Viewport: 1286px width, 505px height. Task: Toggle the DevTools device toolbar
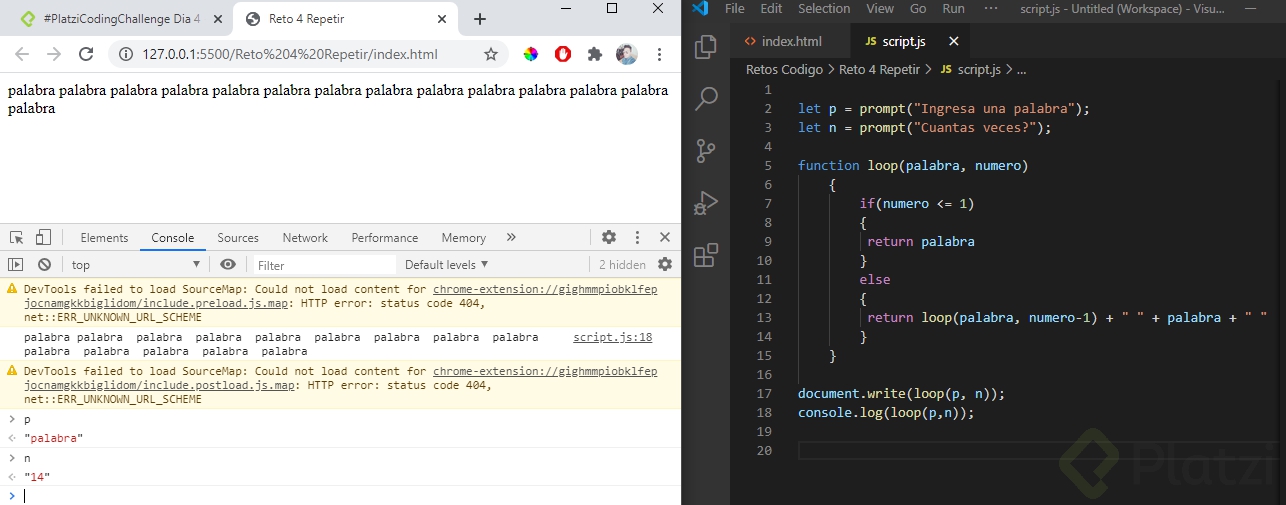click(43, 237)
